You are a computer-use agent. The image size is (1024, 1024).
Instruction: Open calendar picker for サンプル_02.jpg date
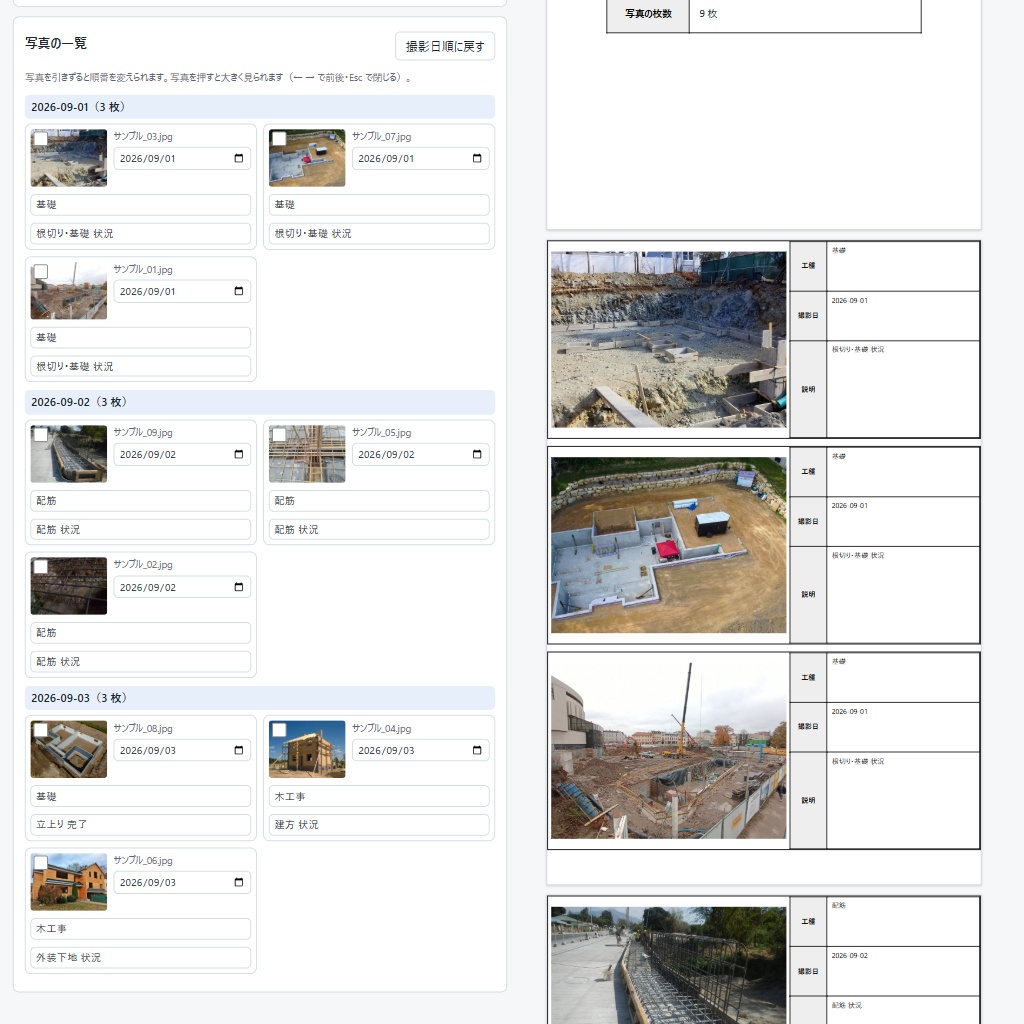pyautogui.click(x=238, y=587)
